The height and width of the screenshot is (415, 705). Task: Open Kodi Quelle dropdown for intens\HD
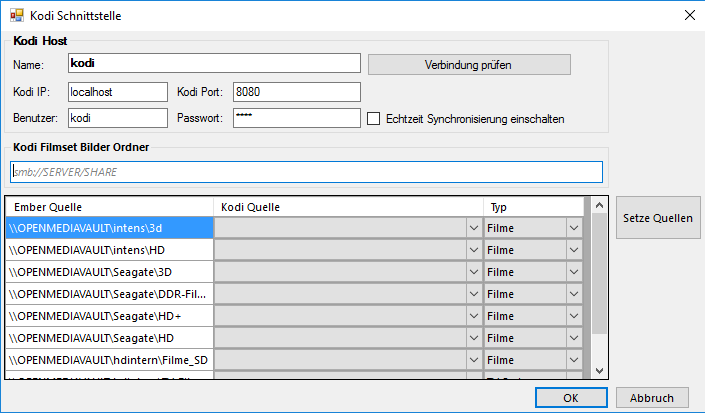pos(473,250)
